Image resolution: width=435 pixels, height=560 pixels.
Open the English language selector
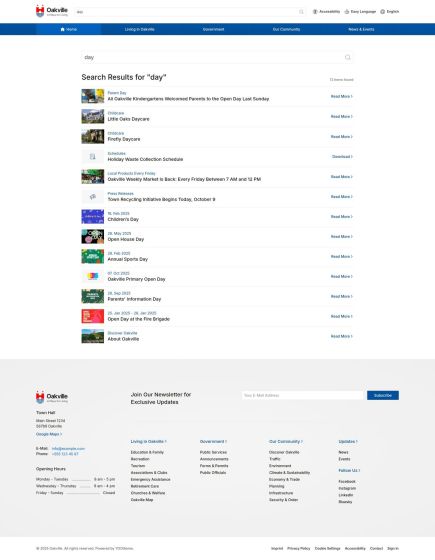(390, 11)
